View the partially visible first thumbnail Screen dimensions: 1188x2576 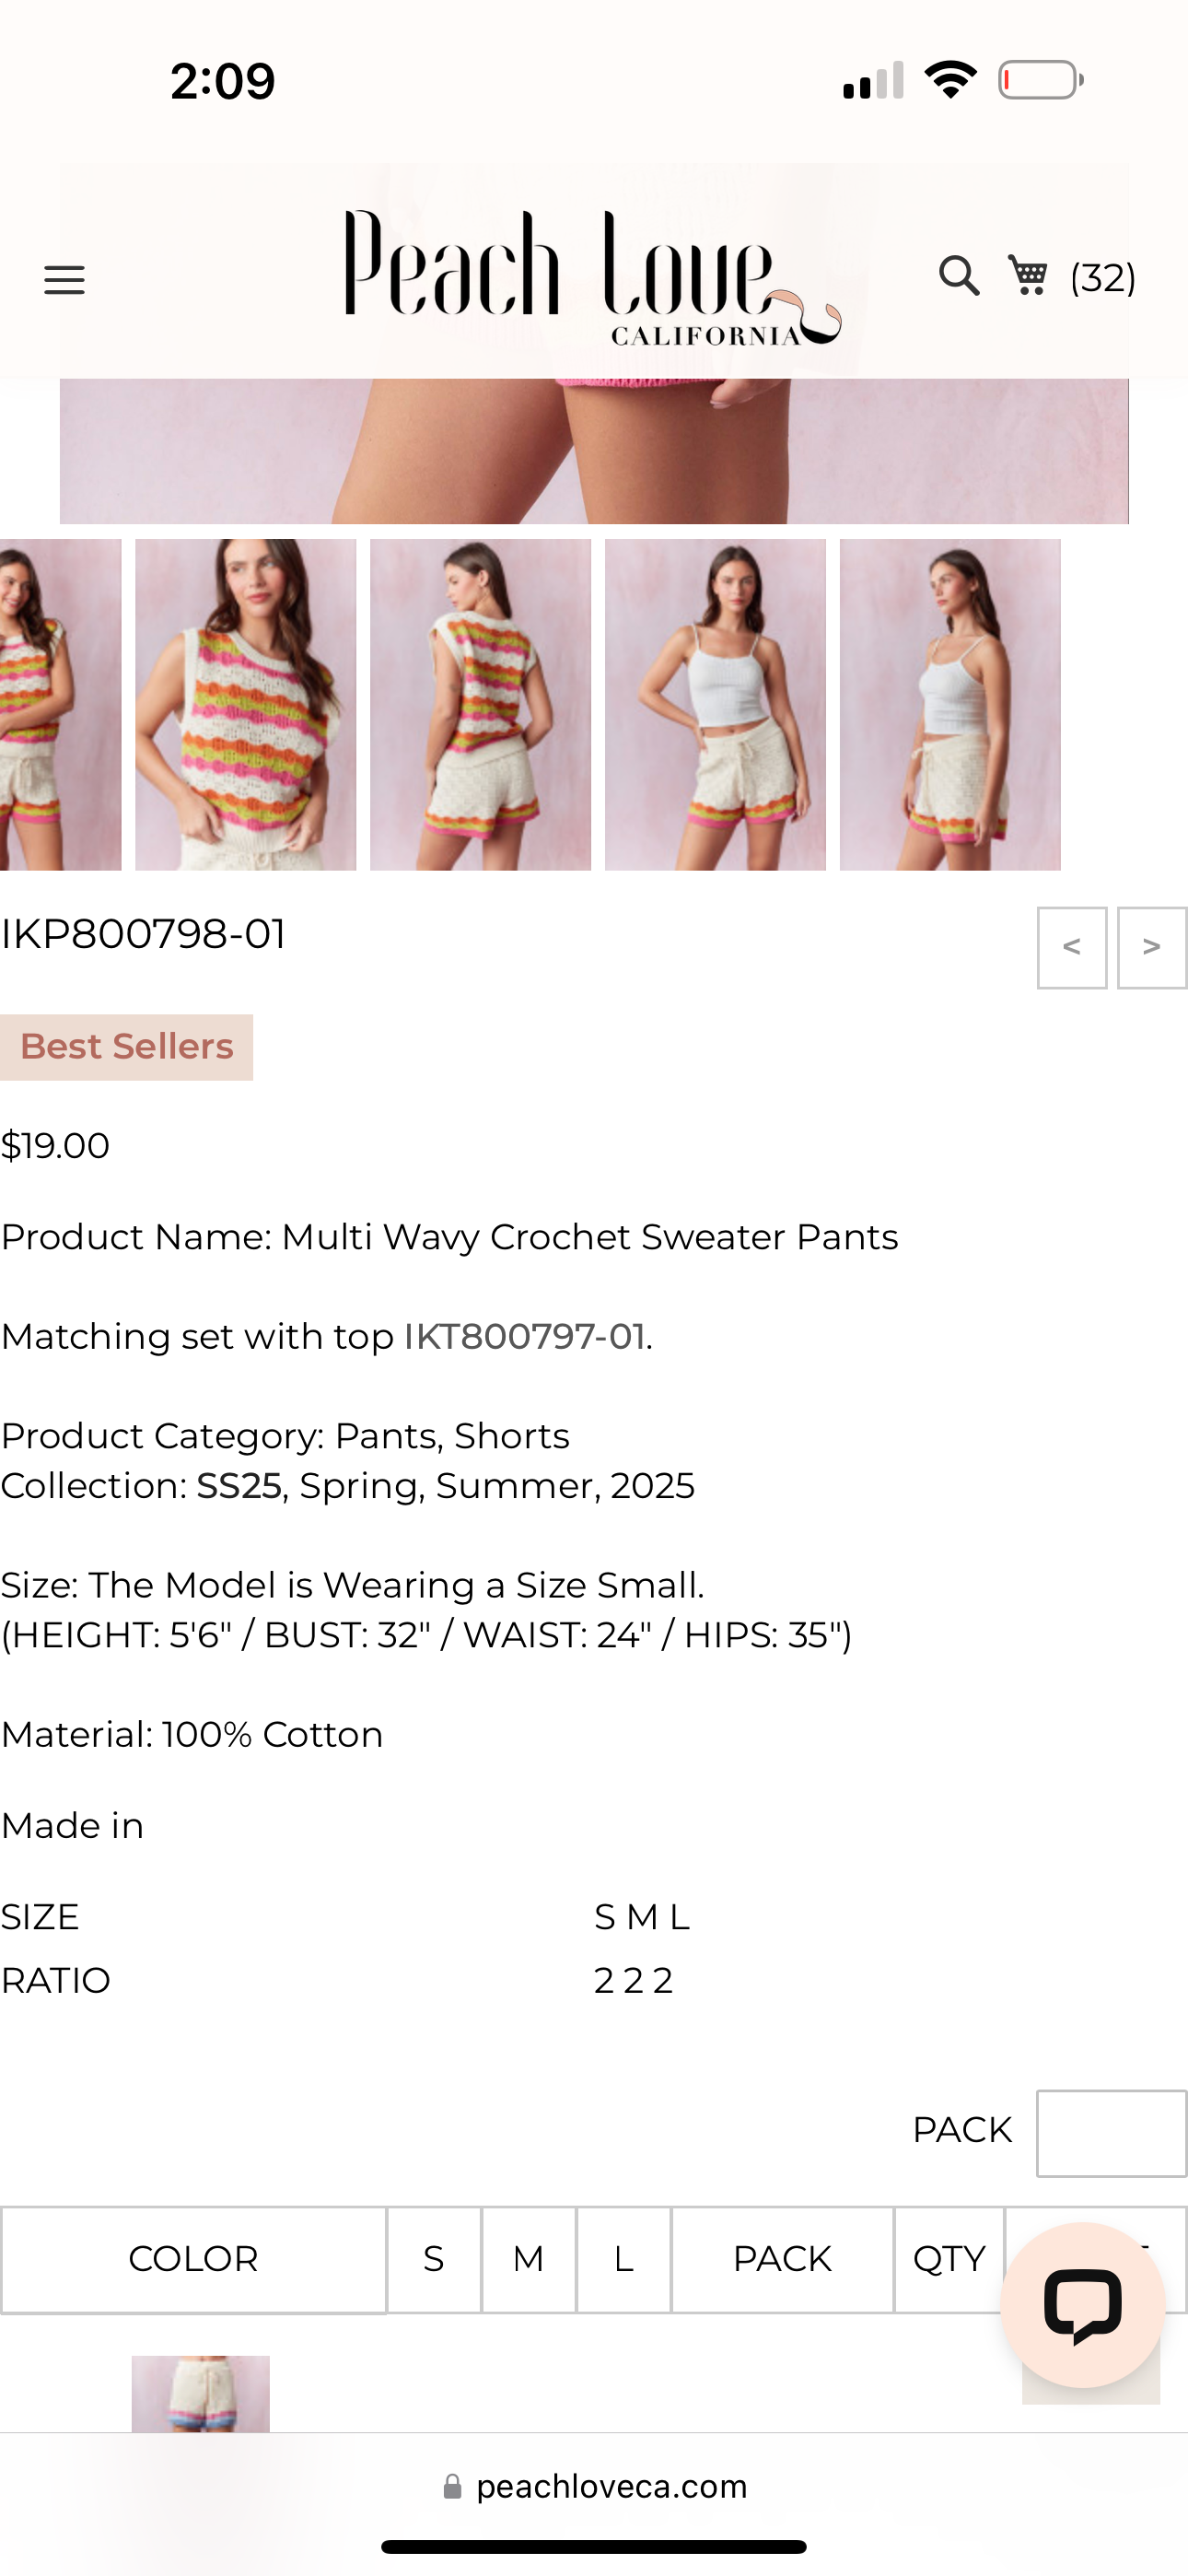60,704
